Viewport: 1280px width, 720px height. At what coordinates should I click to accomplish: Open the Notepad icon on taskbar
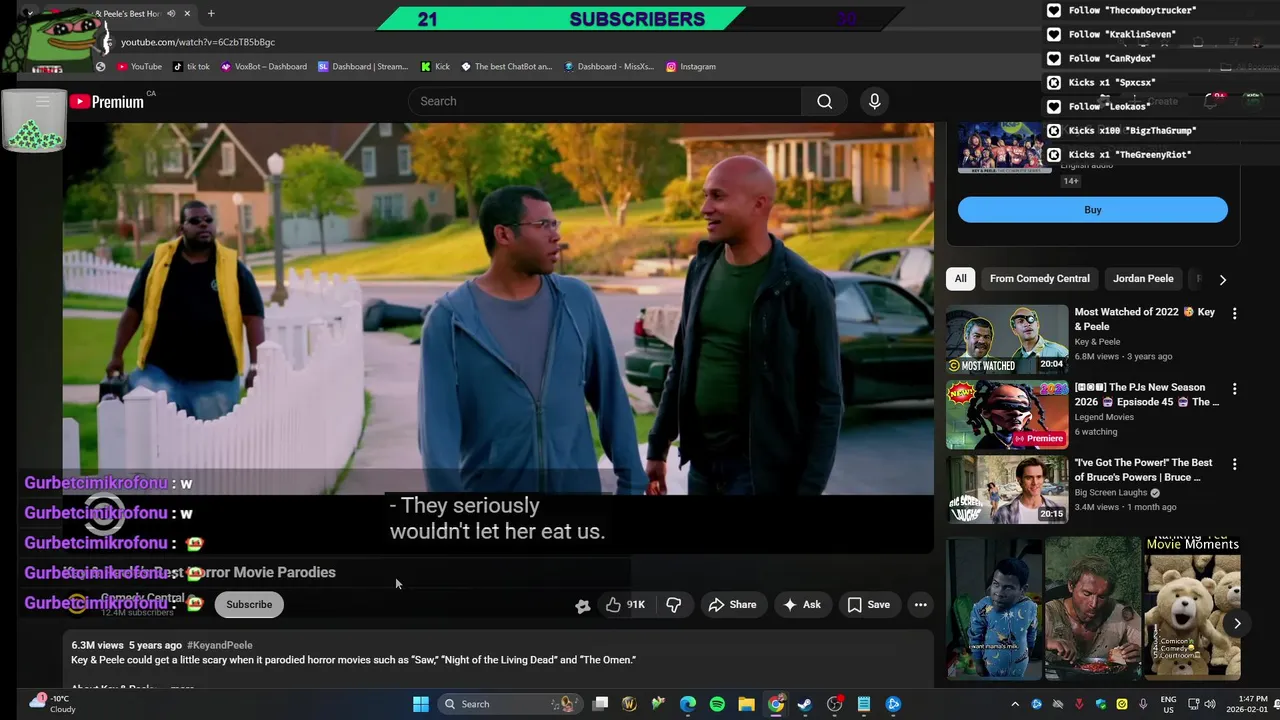tap(864, 704)
